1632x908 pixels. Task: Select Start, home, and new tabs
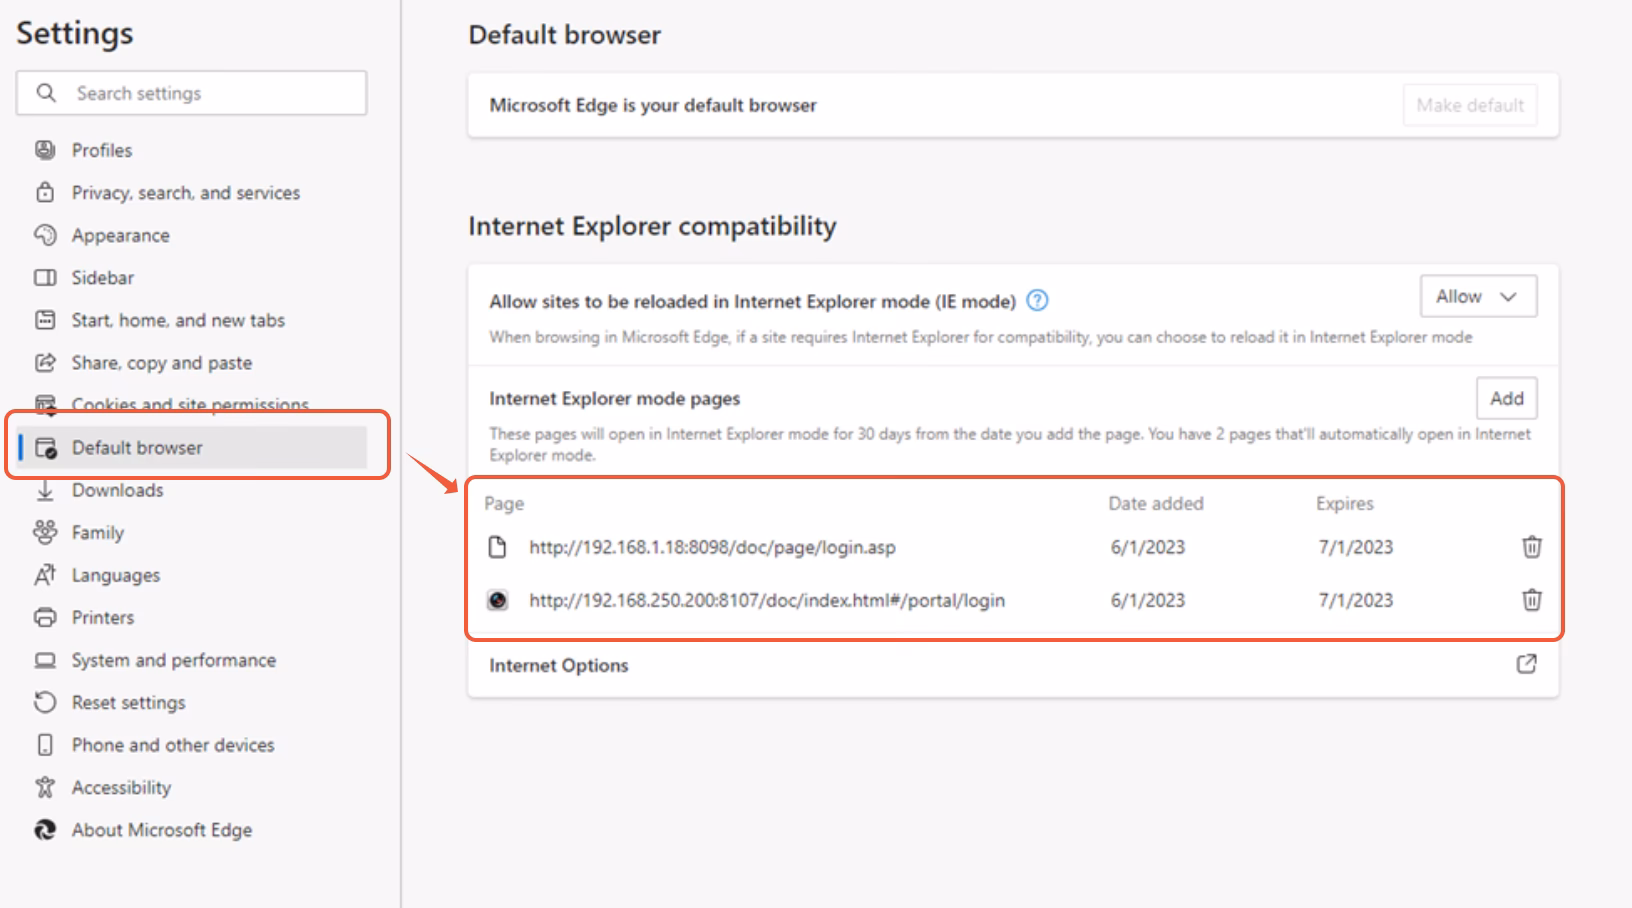tap(178, 320)
